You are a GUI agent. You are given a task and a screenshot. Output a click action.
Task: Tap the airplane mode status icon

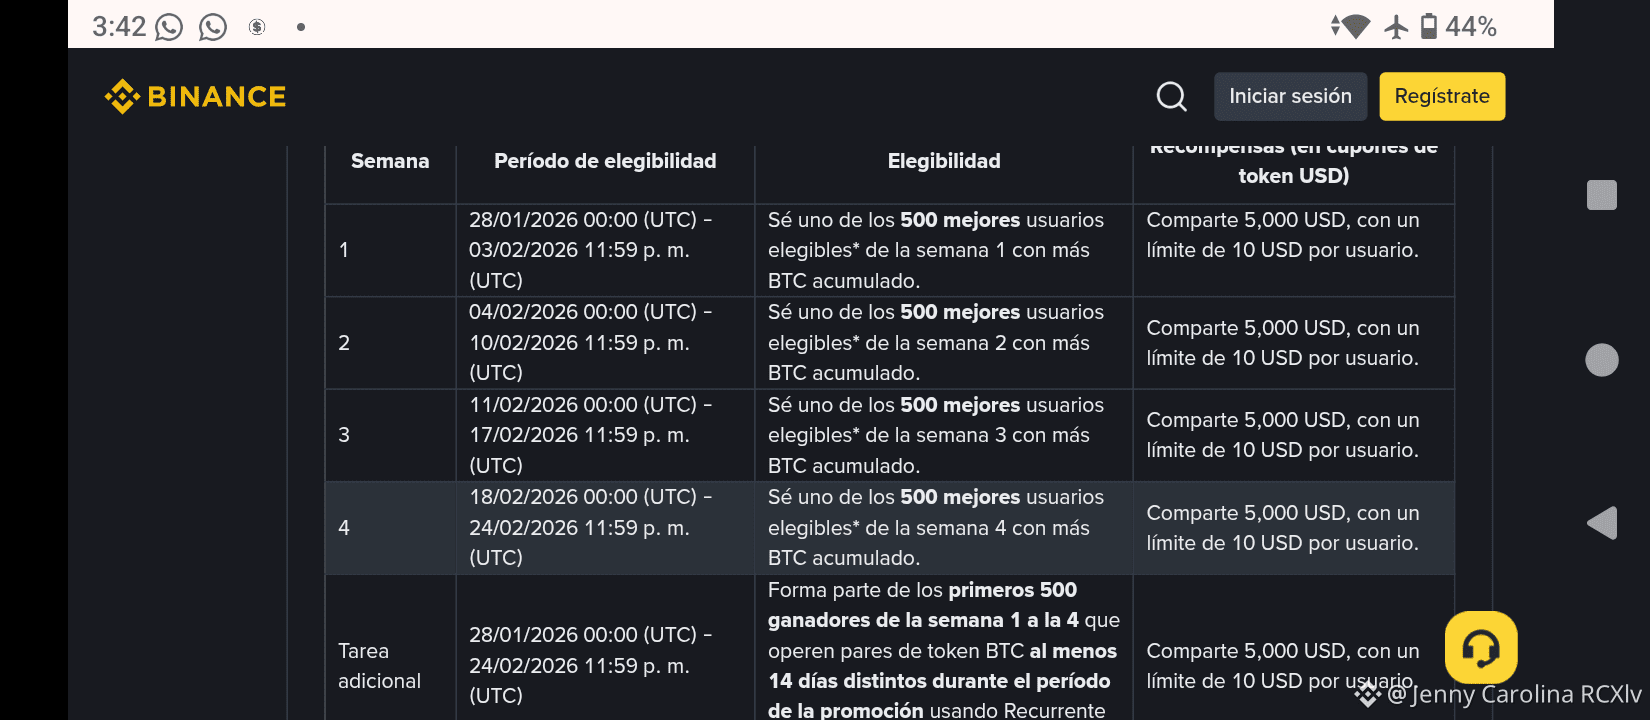coord(1396,27)
